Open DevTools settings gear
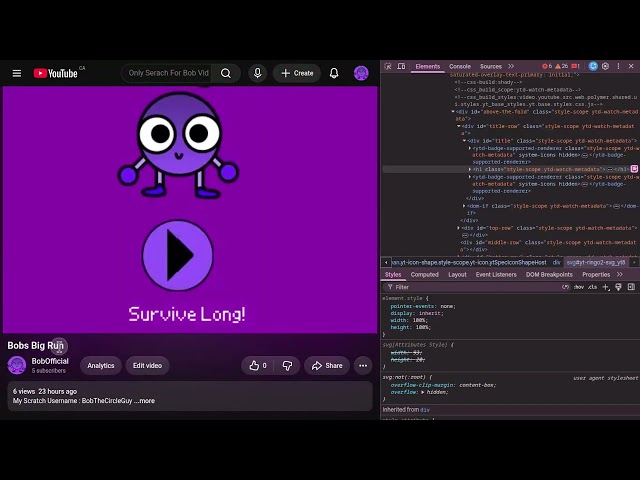This screenshot has width=640, height=480. [606, 66]
